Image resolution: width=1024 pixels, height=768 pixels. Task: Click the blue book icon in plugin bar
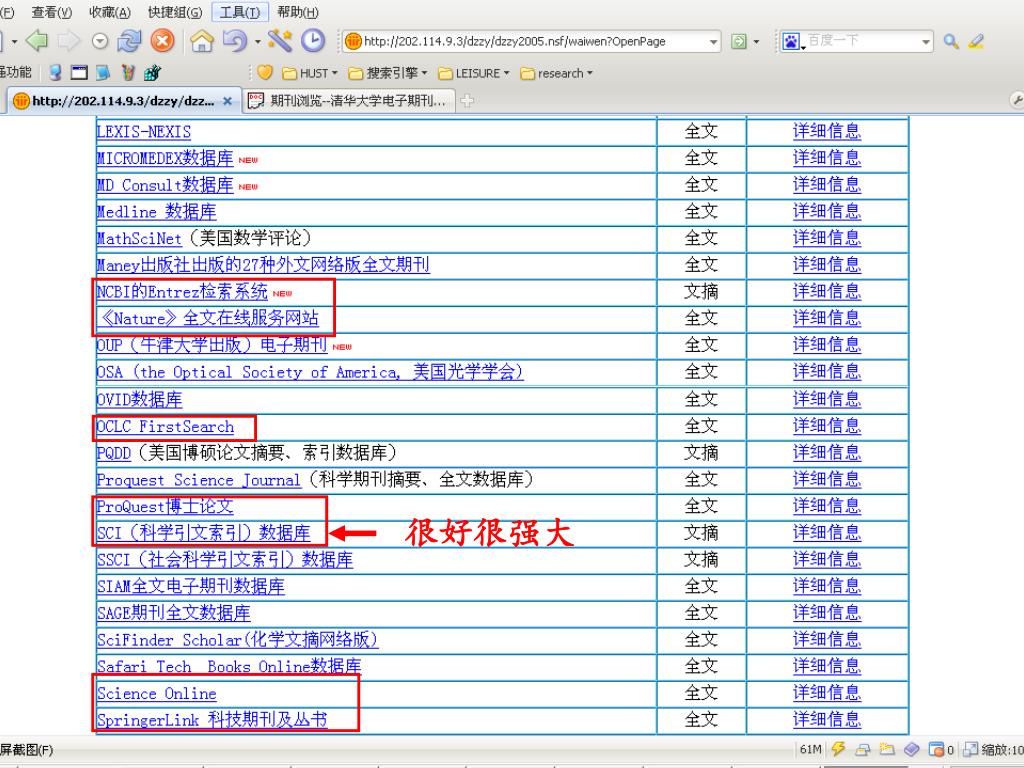tap(103, 72)
